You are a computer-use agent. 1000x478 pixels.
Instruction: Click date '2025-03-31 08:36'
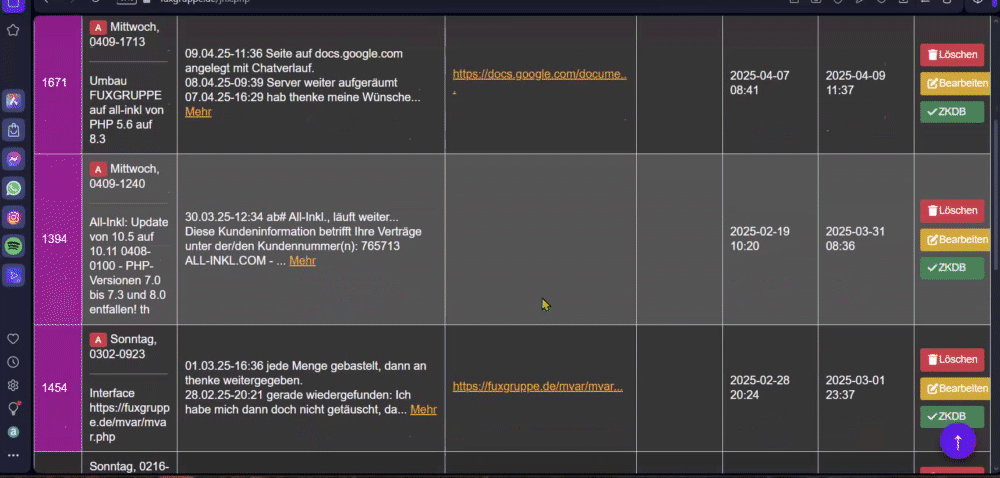tap(855, 239)
